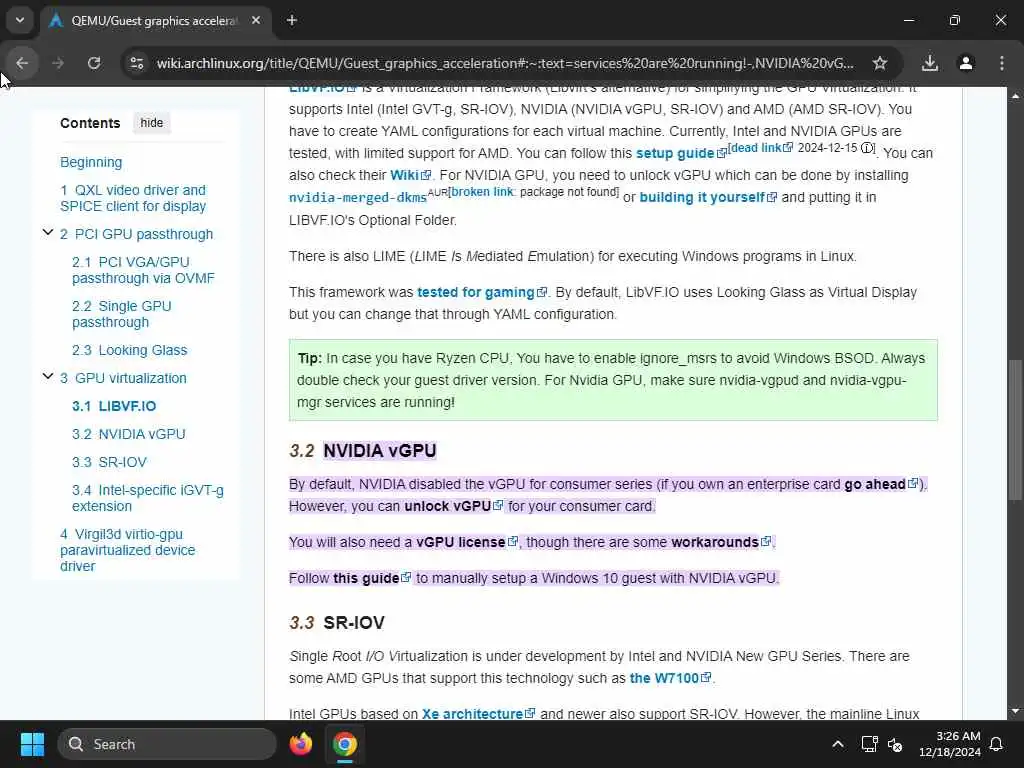
Task: Open the workarounds link
Action: click(721, 542)
